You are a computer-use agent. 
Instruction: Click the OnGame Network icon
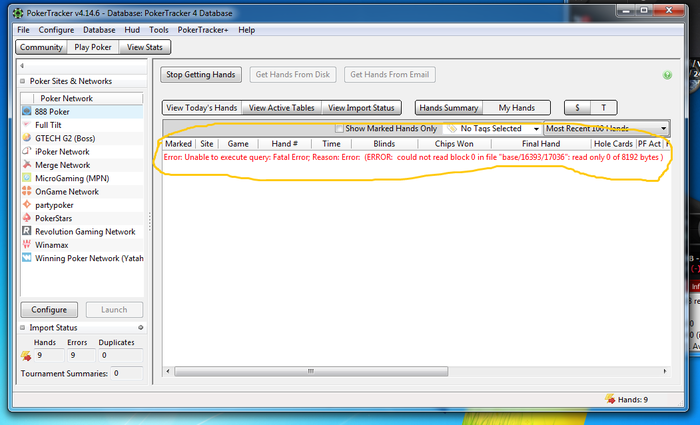click(x=27, y=191)
